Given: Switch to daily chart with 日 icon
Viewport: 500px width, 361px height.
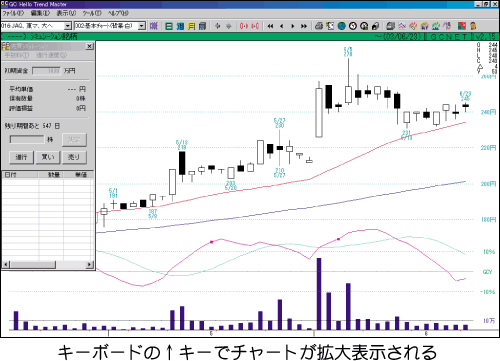Looking at the screenshot, I should coord(169,26).
